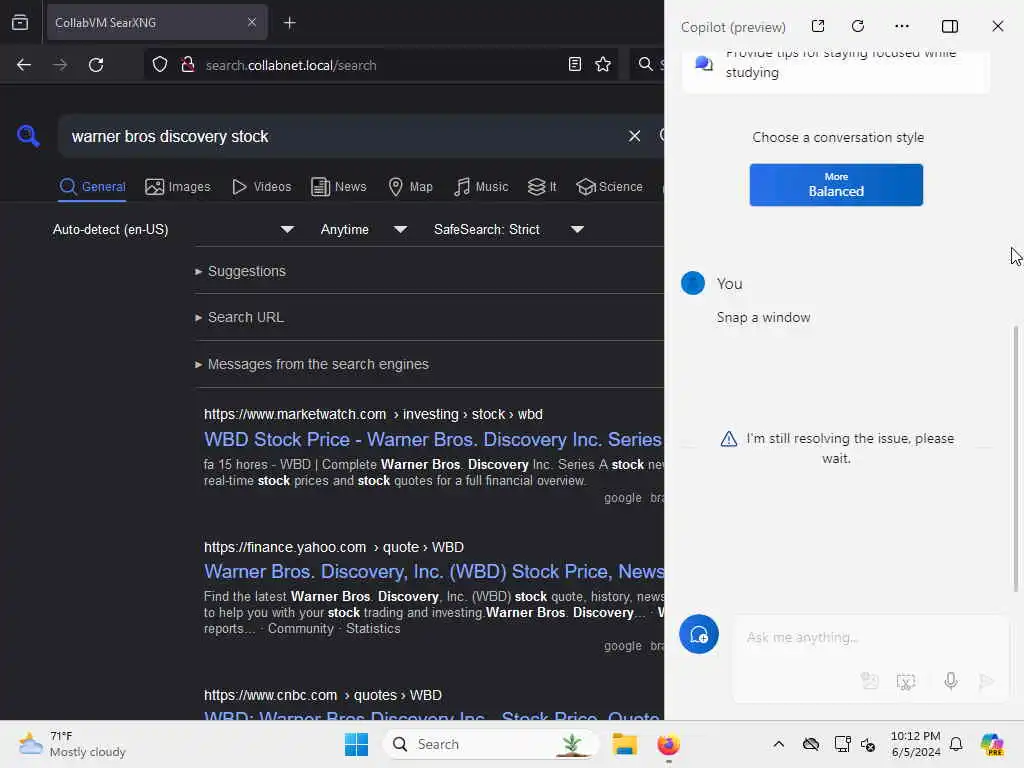Open Copilot link in new tab icon
Image resolution: width=1024 pixels, height=768 pixels.
(x=818, y=26)
